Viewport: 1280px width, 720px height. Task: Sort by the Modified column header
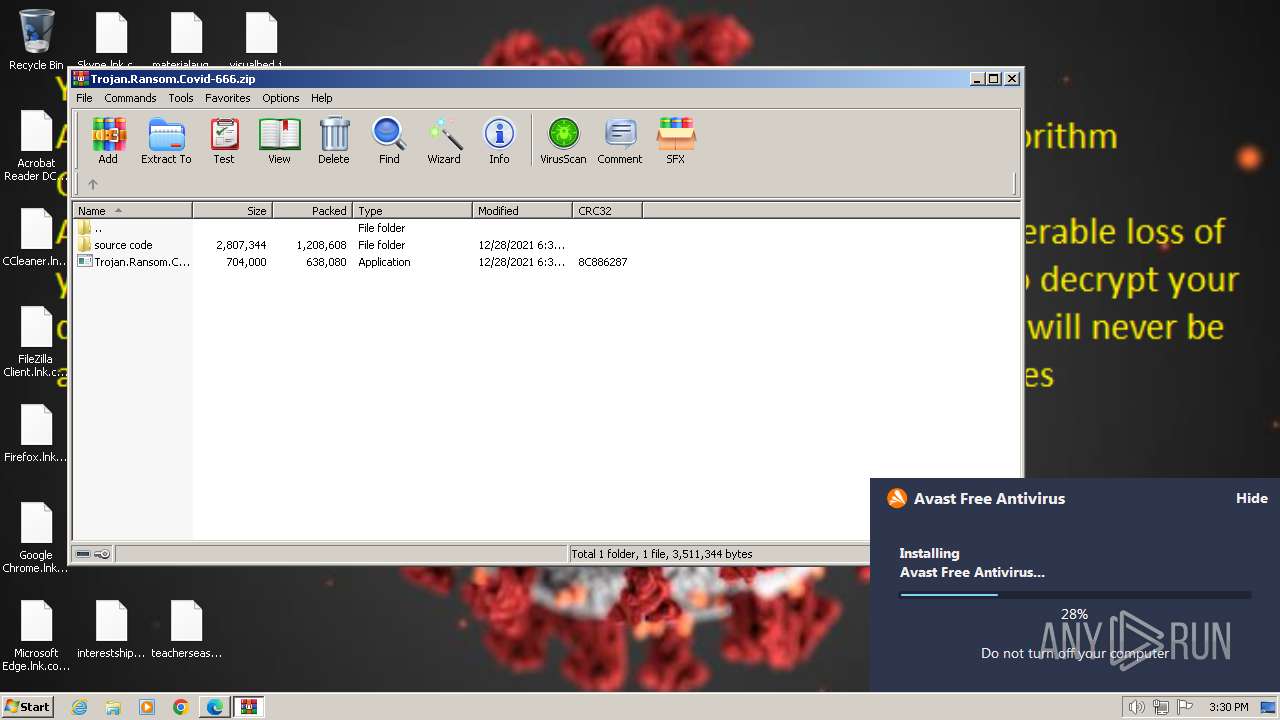pos(523,210)
